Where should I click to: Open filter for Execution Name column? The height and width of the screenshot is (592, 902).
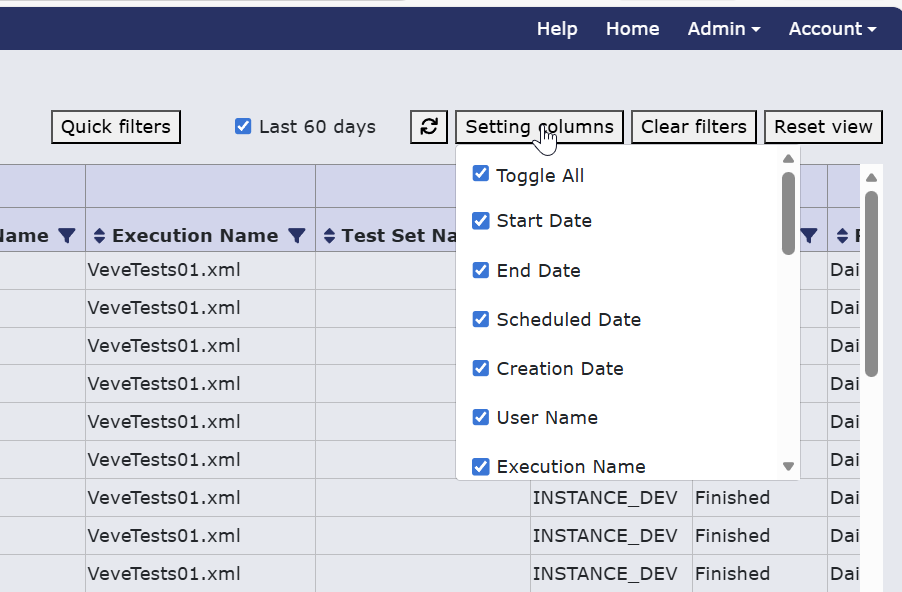pyautogui.click(x=297, y=235)
